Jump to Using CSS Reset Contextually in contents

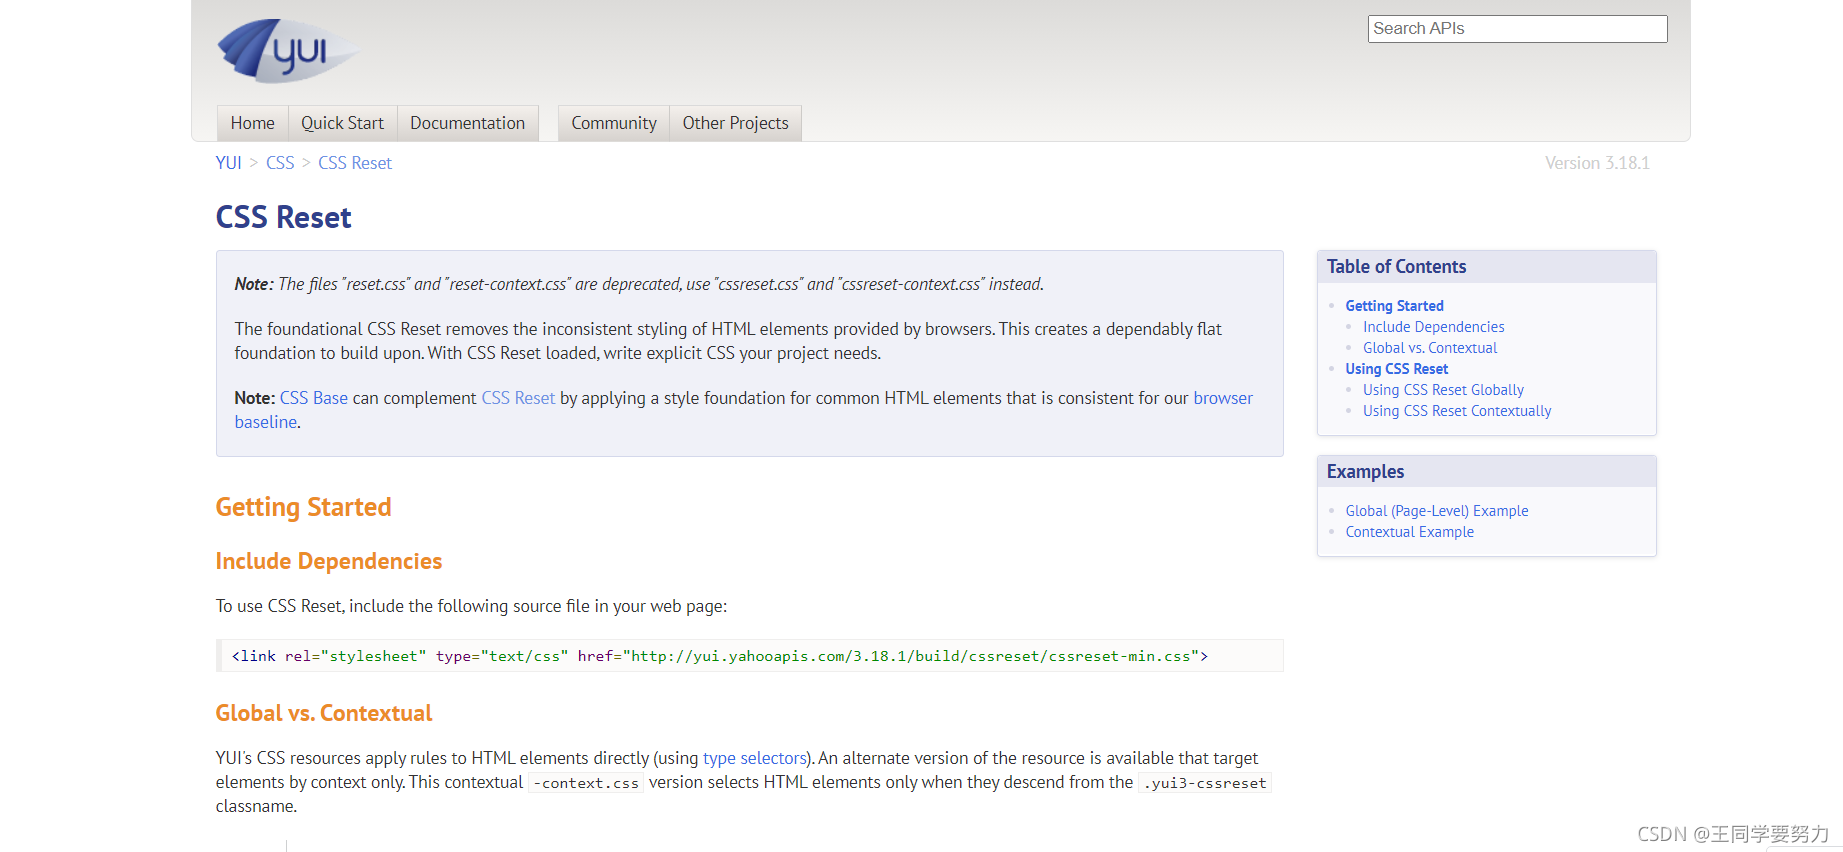point(1457,411)
